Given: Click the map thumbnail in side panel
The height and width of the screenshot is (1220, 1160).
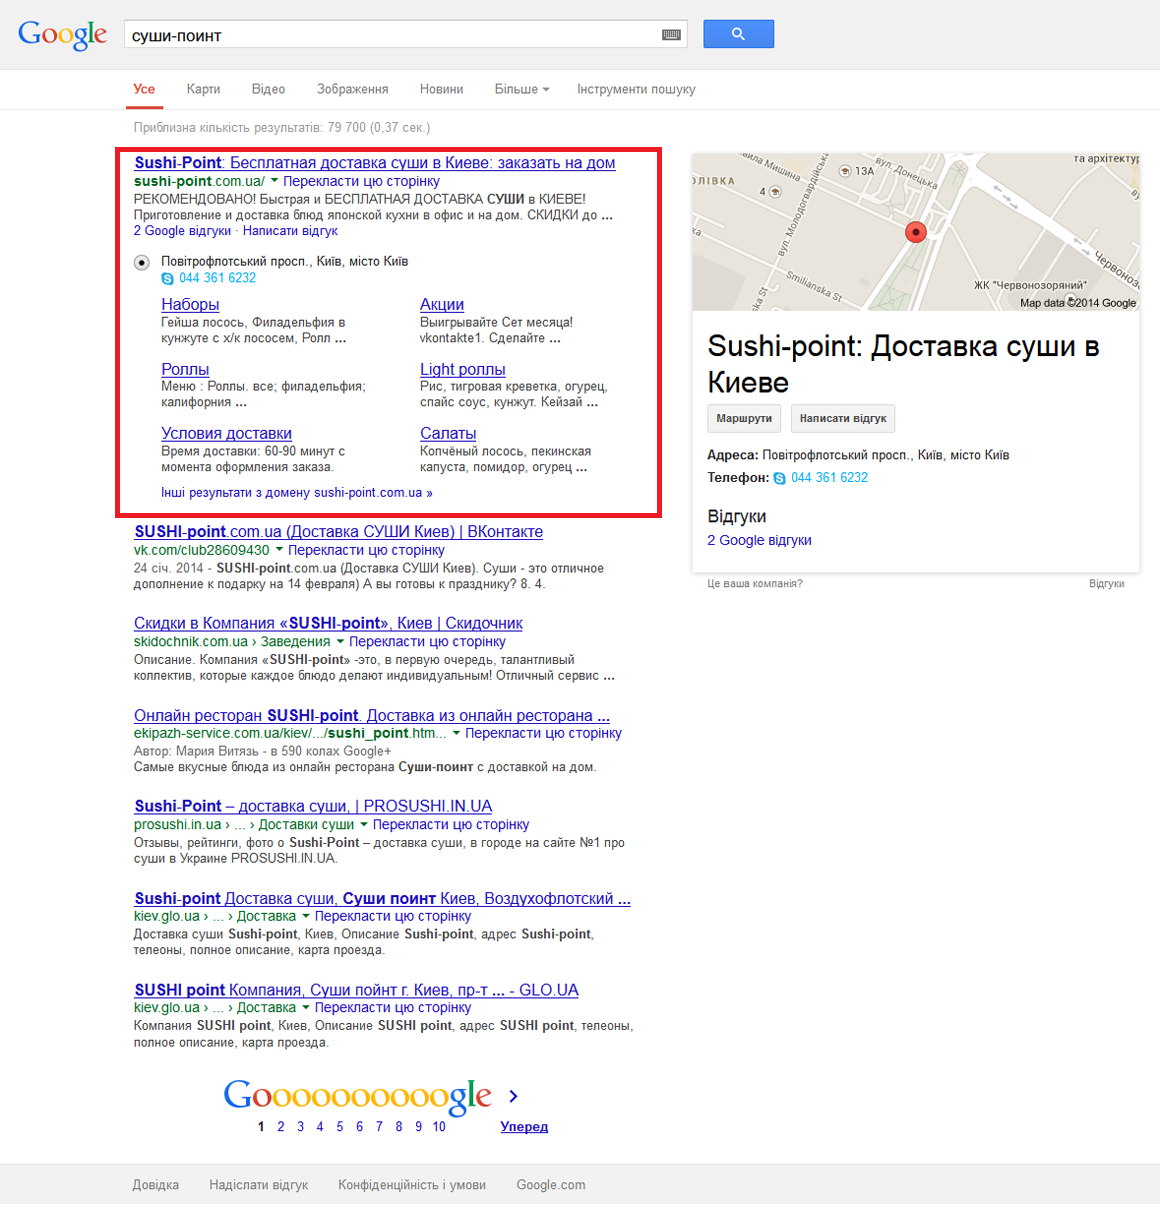Looking at the screenshot, I should click(916, 232).
